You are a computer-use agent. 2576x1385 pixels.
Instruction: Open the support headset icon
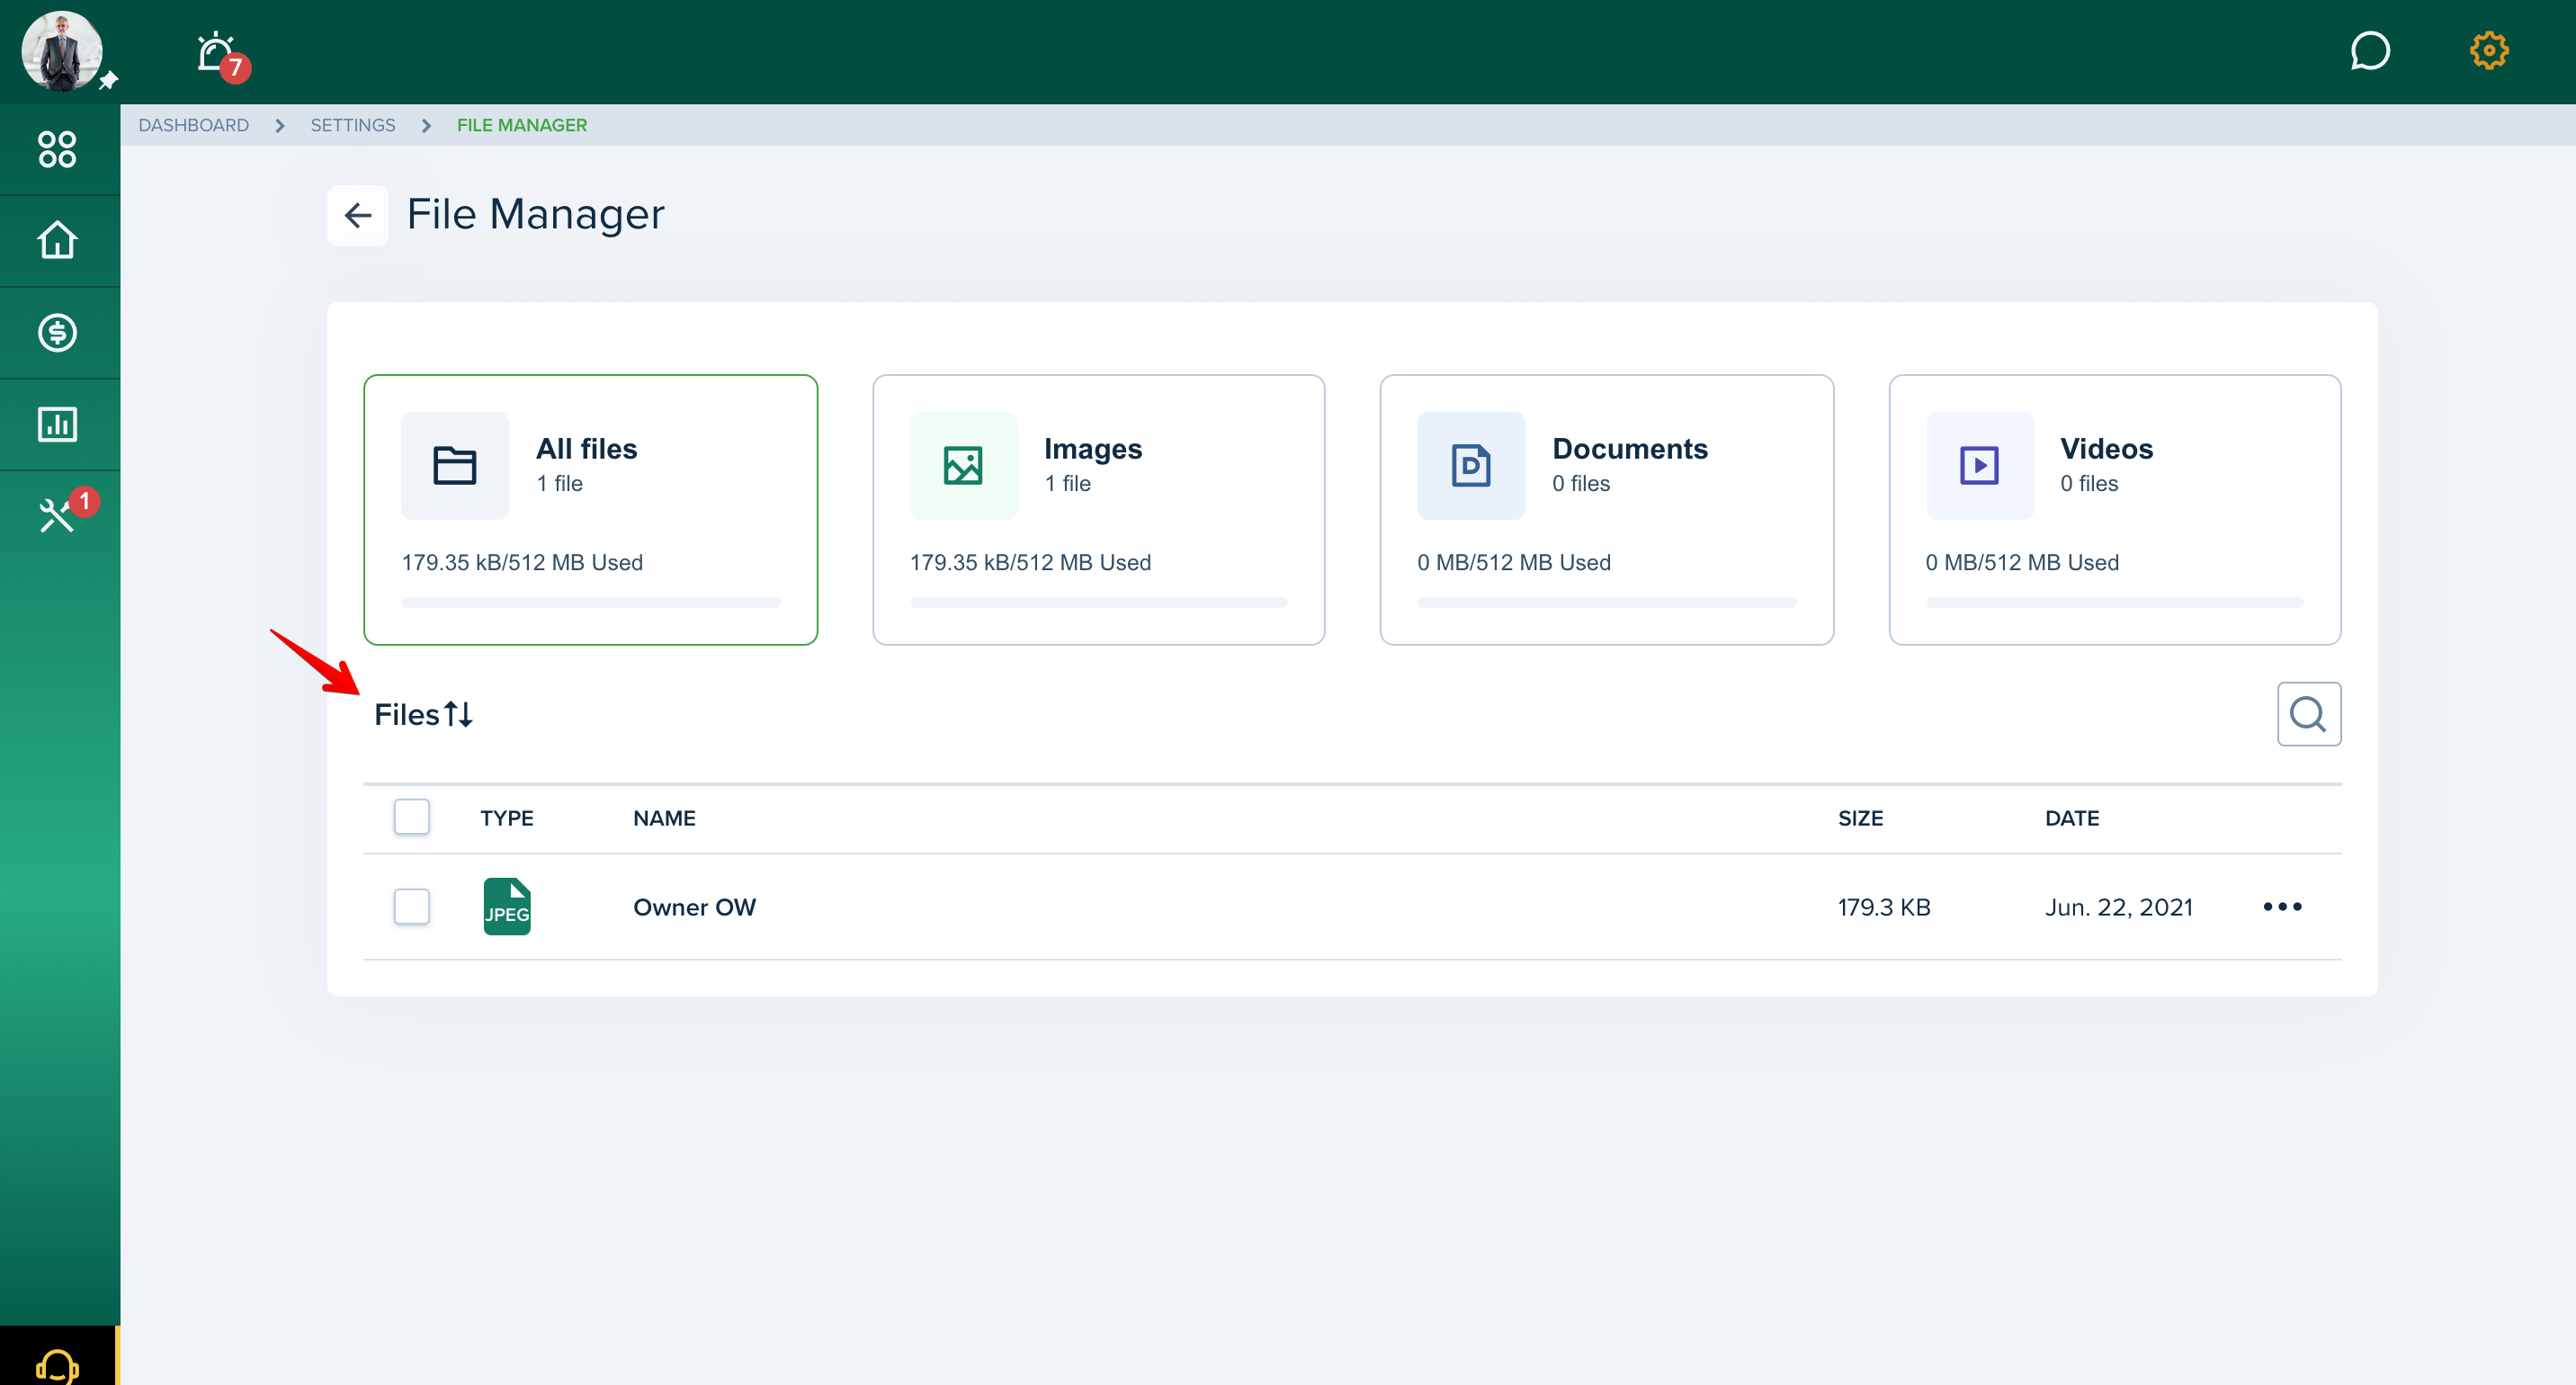coord(57,1365)
